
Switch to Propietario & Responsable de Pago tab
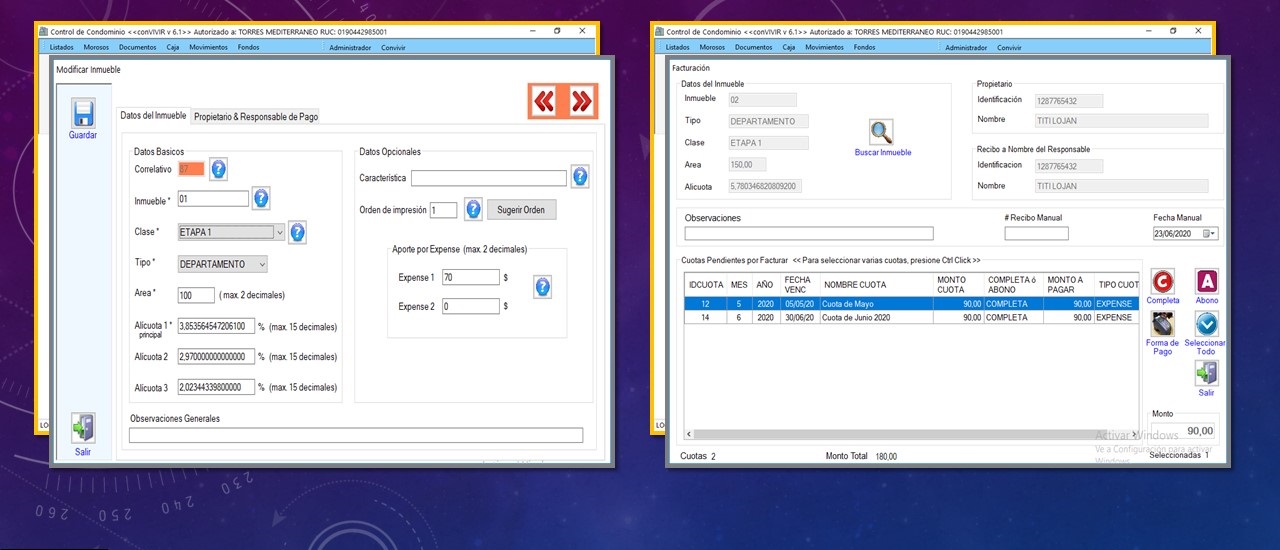click(256, 117)
